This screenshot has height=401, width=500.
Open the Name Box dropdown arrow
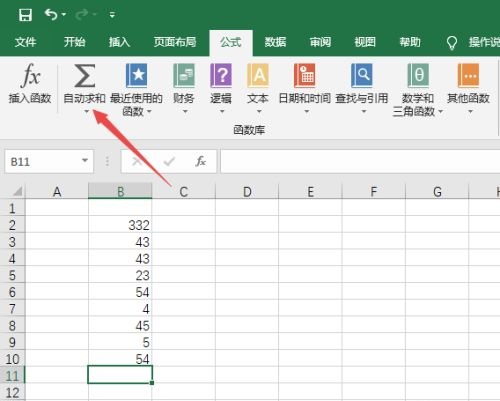[x=85, y=161]
